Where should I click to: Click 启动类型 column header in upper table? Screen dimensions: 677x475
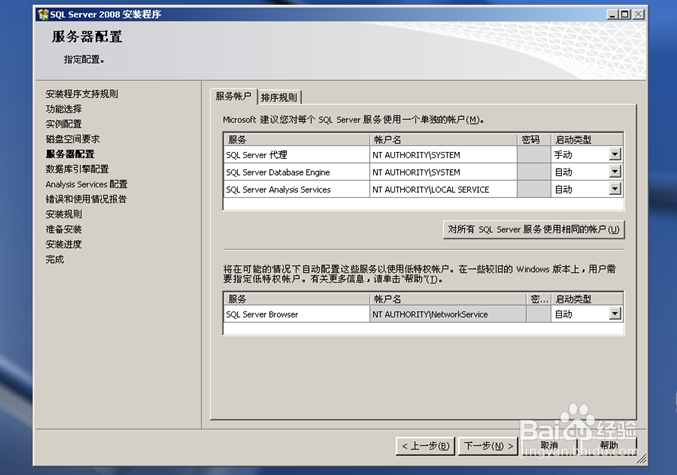587,139
